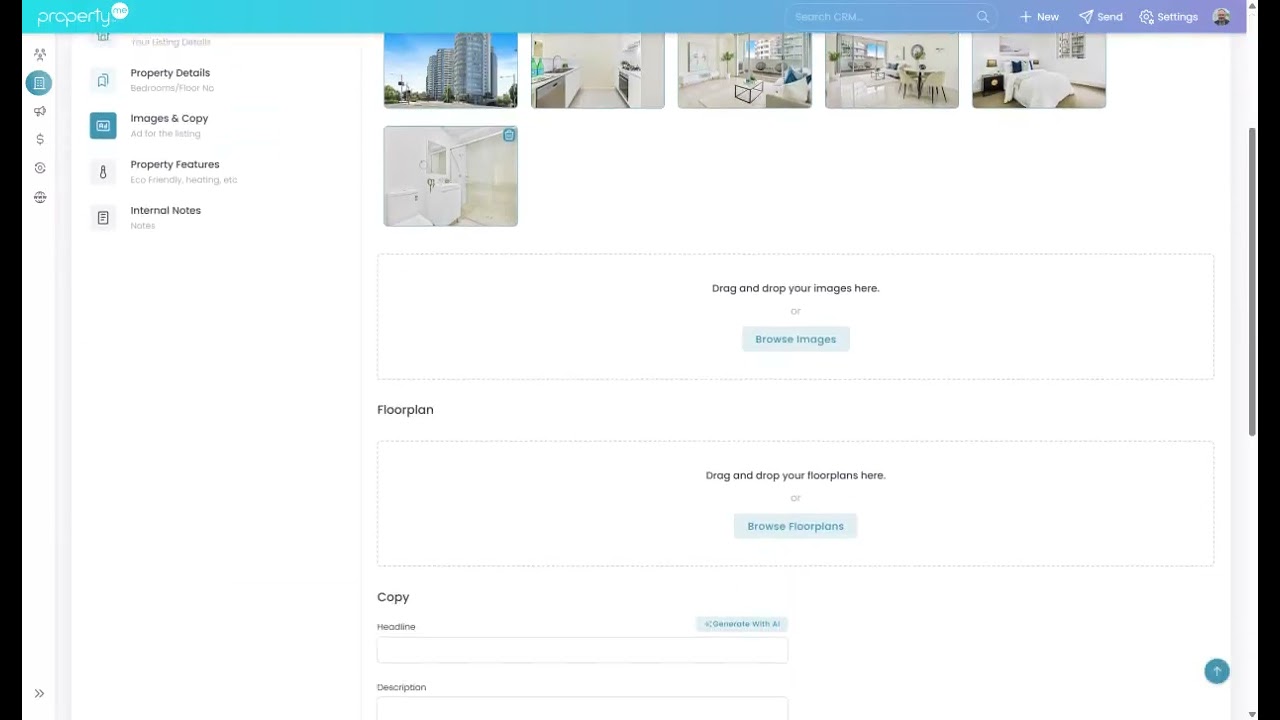1280x720 pixels.
Task: Click the Copy section heading
Action: click(x=393, y=597)
